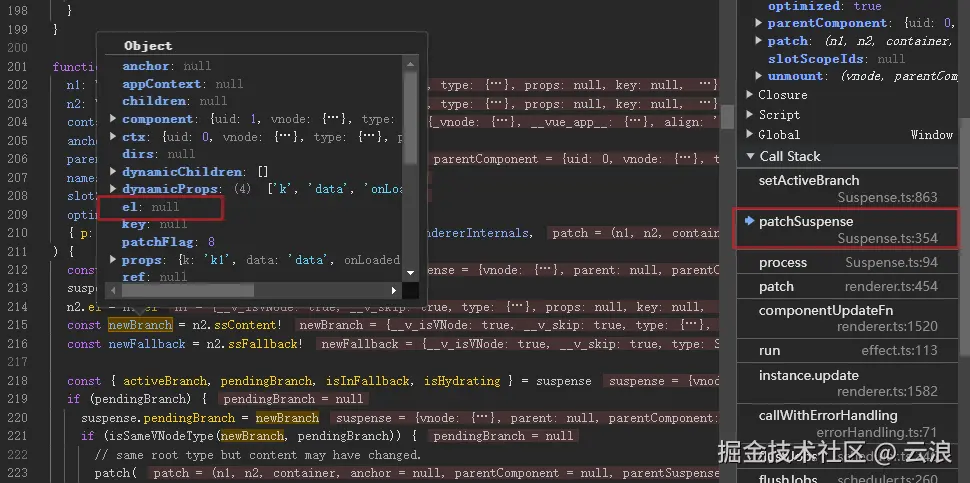
Task: Select componentUpdateFn call stack frame
Action: coord(848,318)
